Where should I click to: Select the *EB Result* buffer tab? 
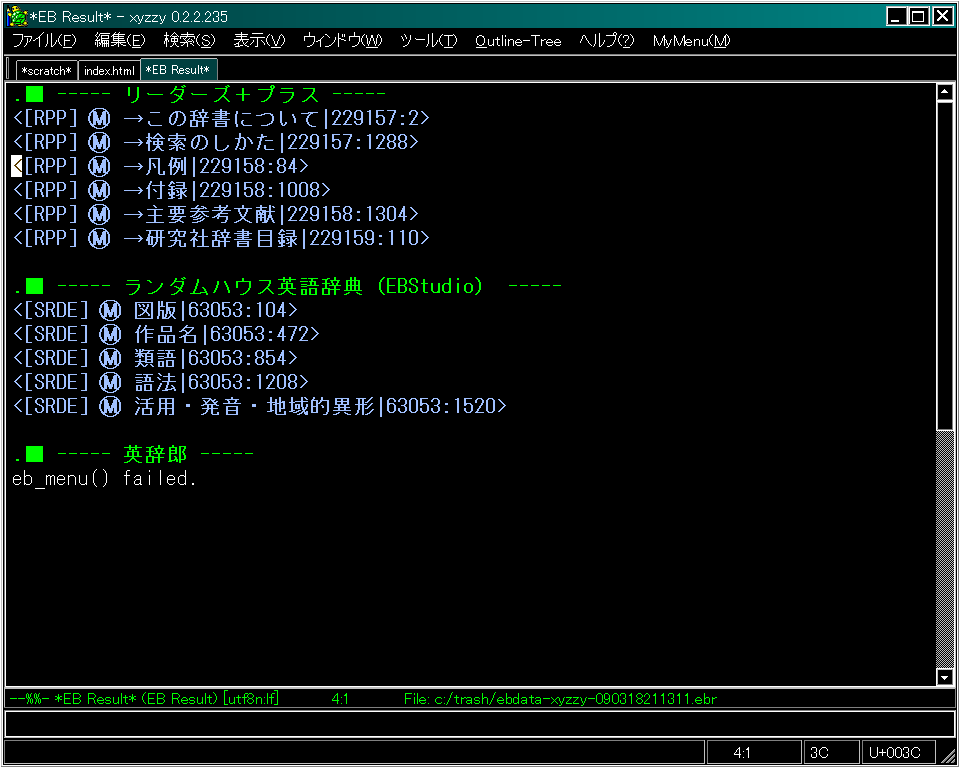[178, 70]
